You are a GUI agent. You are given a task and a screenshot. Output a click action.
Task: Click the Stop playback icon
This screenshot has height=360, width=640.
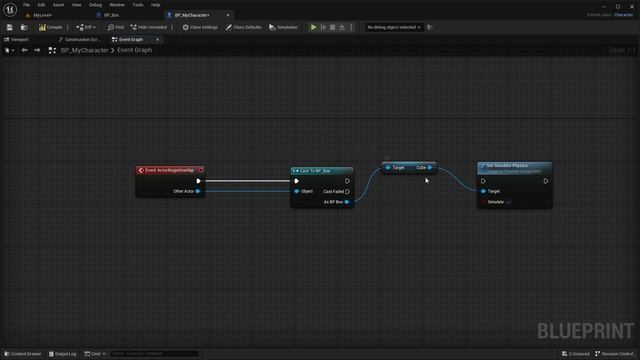[333, 27]
